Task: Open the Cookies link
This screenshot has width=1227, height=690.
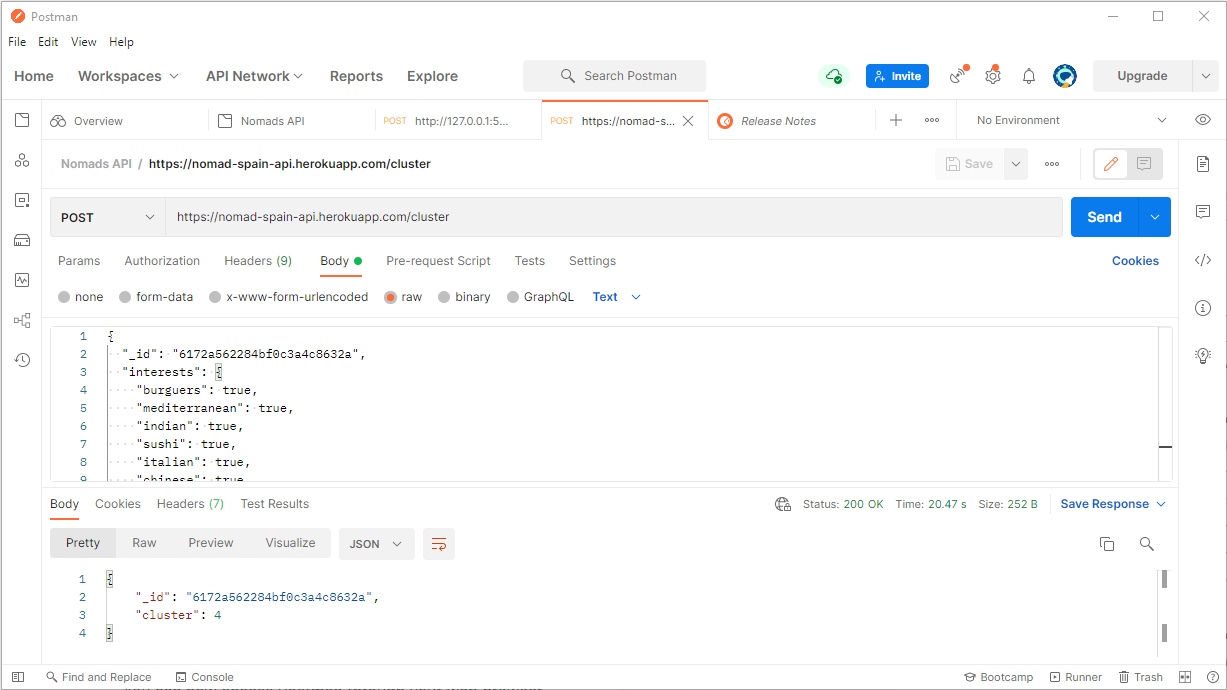Action: click(1135, 261)
